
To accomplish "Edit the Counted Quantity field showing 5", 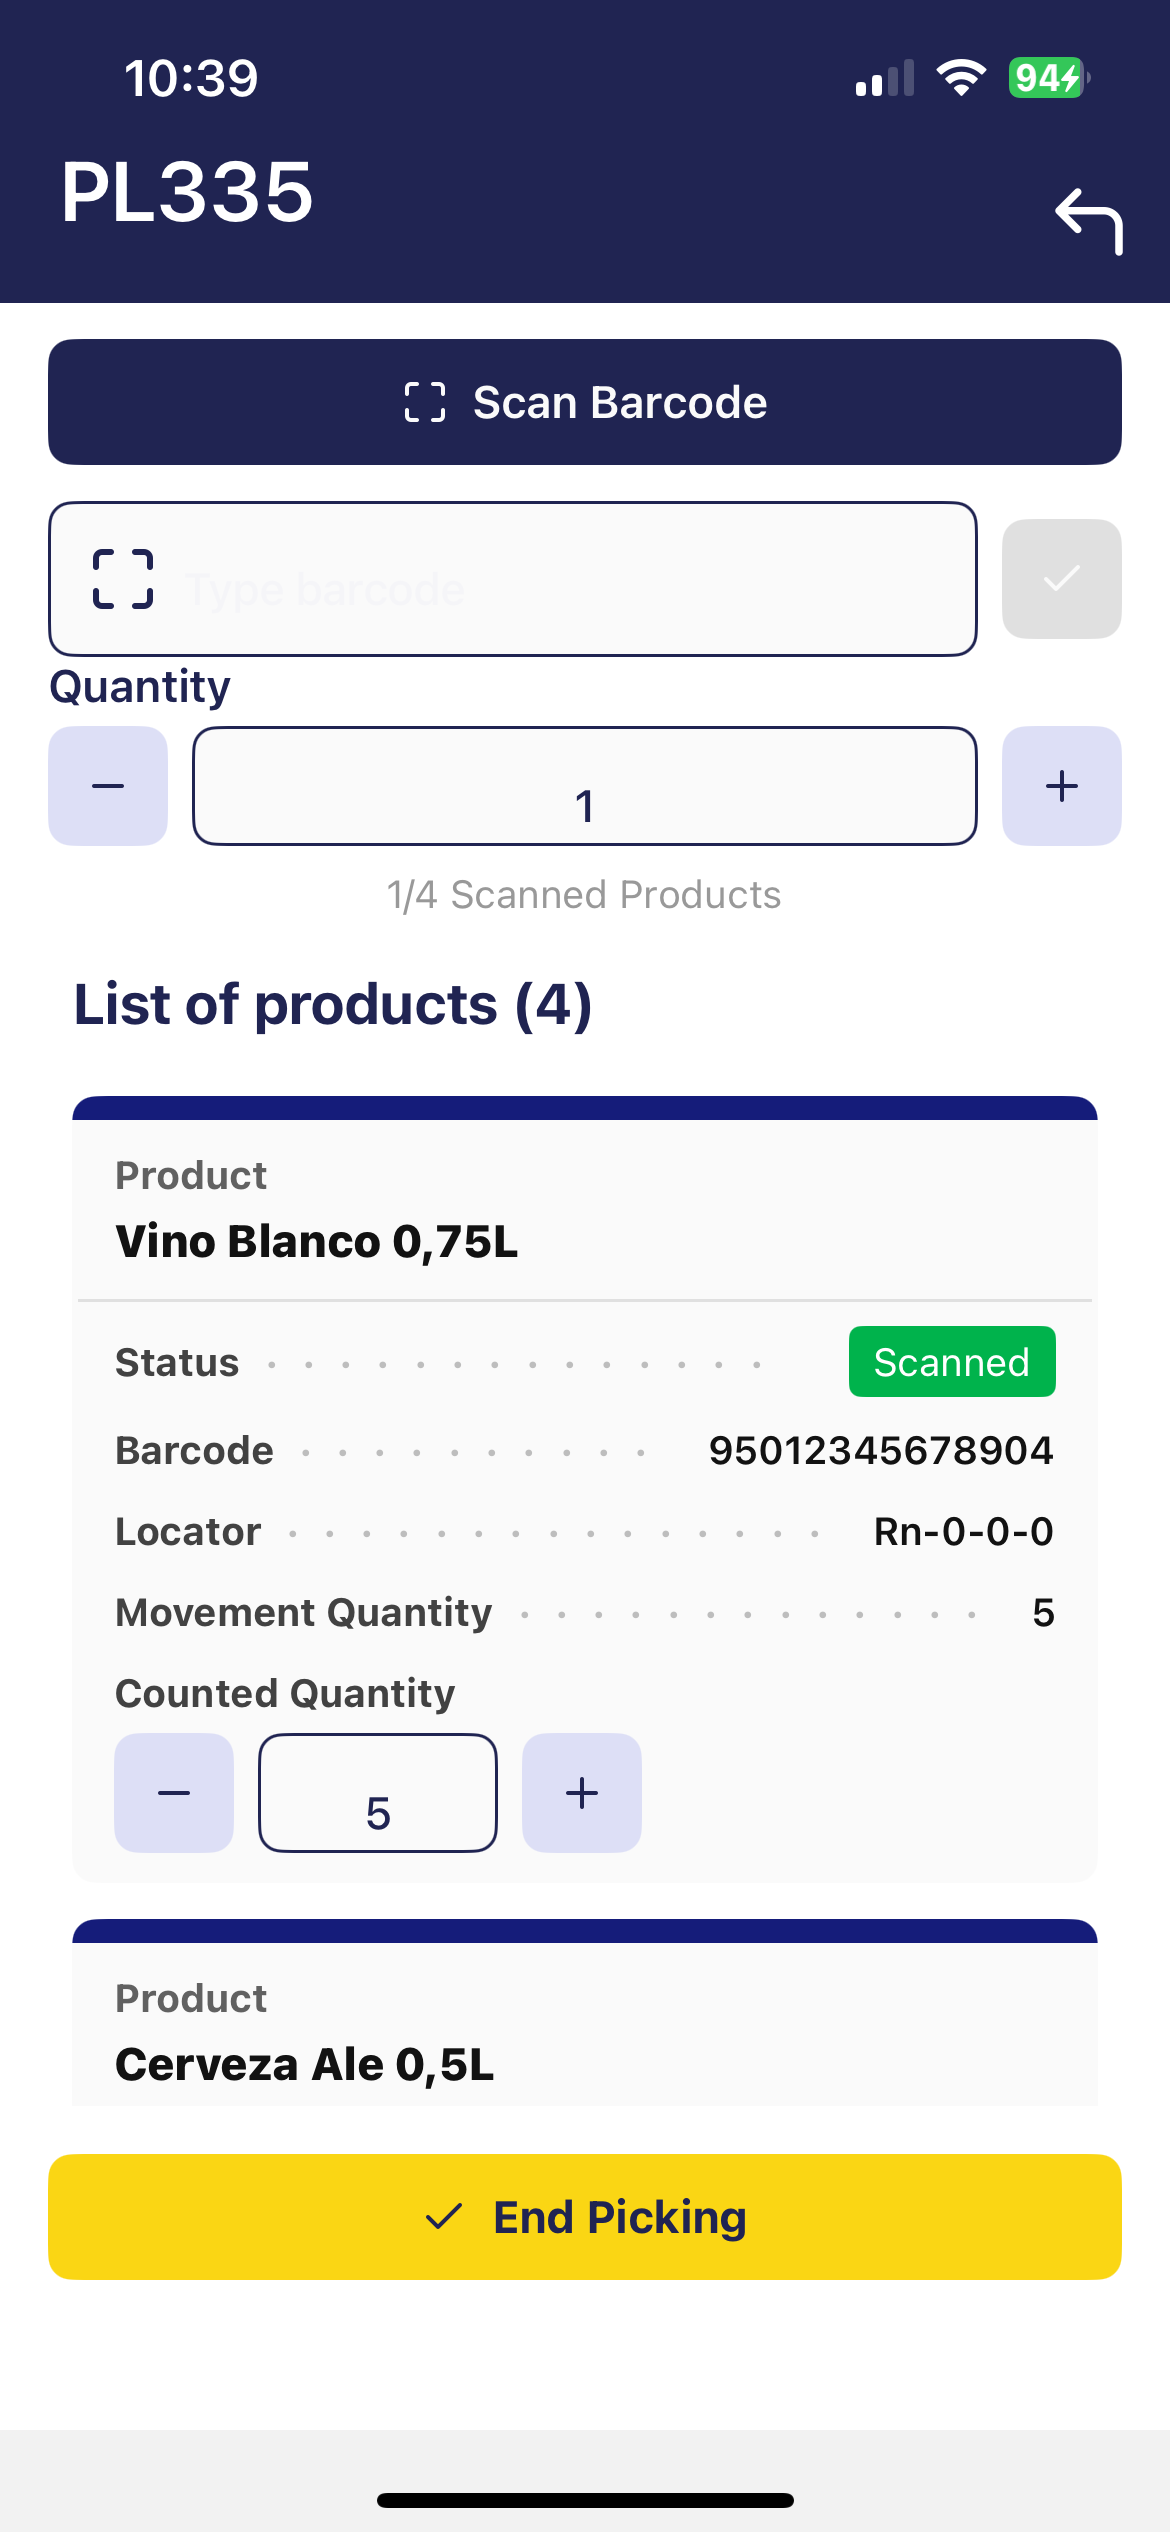I will pos(378,1793).
